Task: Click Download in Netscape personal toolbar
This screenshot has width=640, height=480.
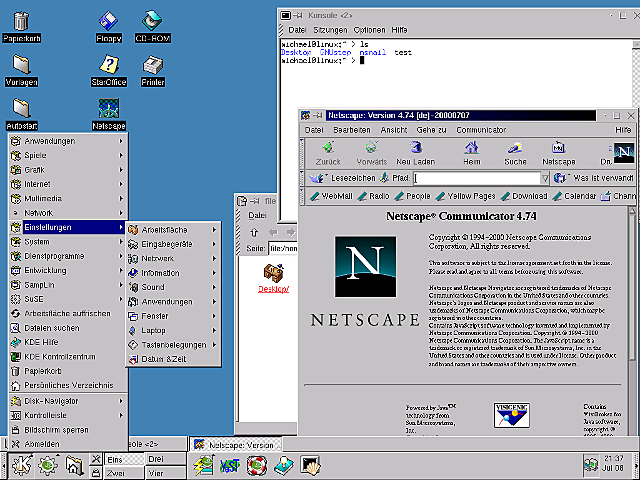Action: tap(524, 196)
